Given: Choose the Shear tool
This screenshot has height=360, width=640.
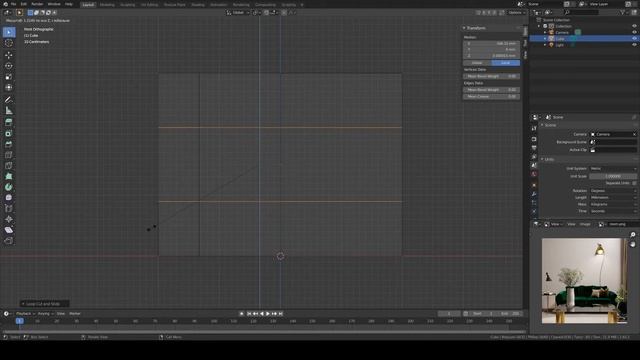Looking at the screenshot, I should click(9, 230).
